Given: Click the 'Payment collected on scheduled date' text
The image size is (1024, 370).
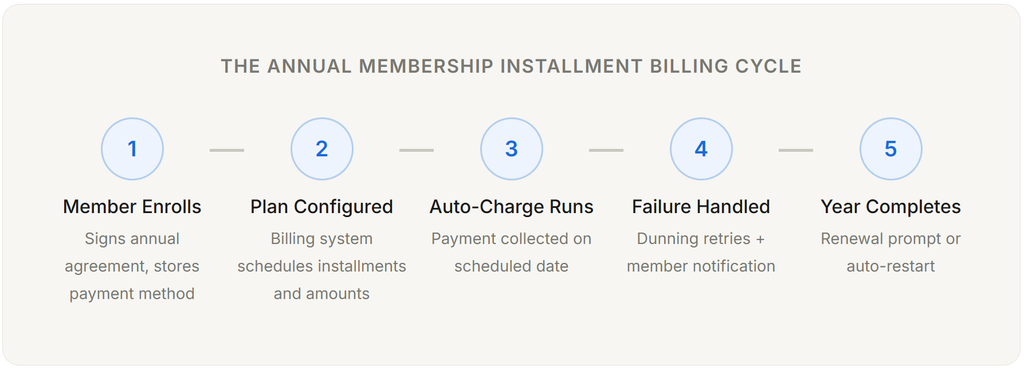Looking at the screenshot, I should click(x=511, y=253).
